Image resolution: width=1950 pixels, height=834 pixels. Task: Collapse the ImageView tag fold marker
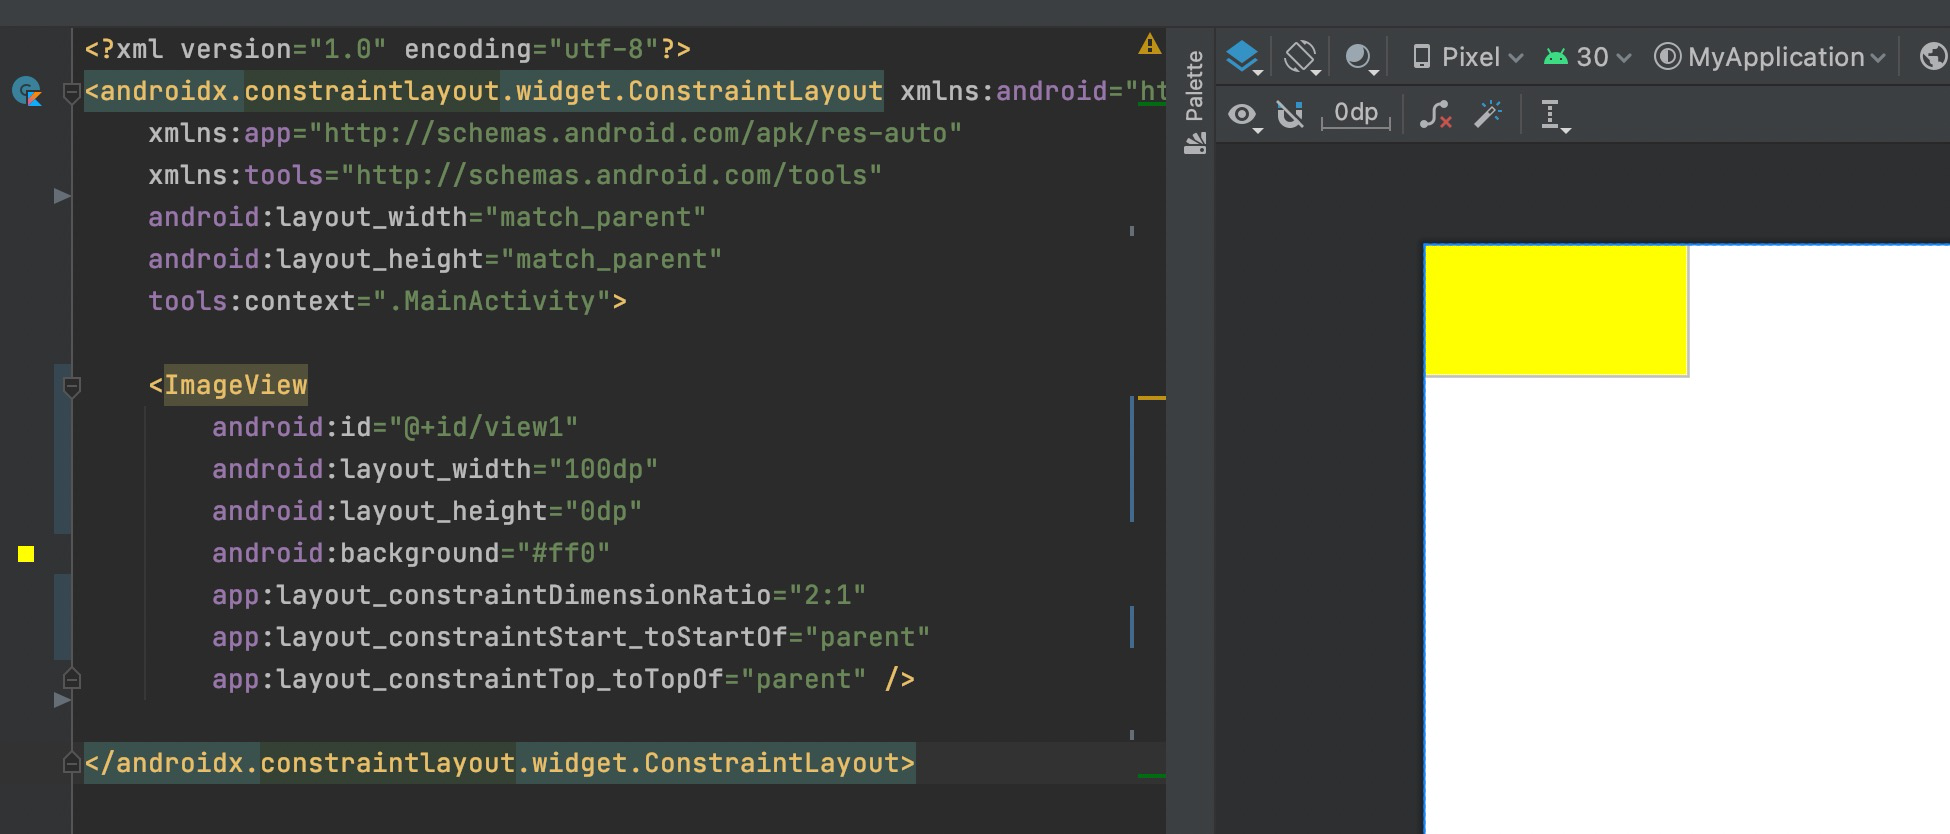71,386
